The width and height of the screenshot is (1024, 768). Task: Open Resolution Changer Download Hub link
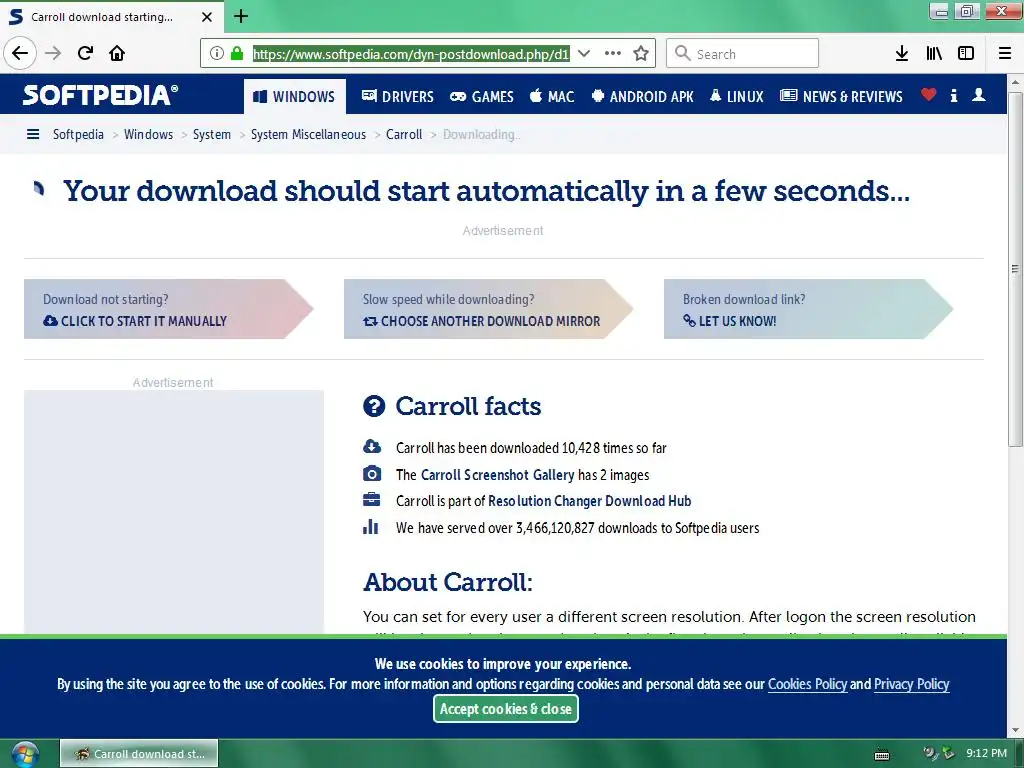590,501
